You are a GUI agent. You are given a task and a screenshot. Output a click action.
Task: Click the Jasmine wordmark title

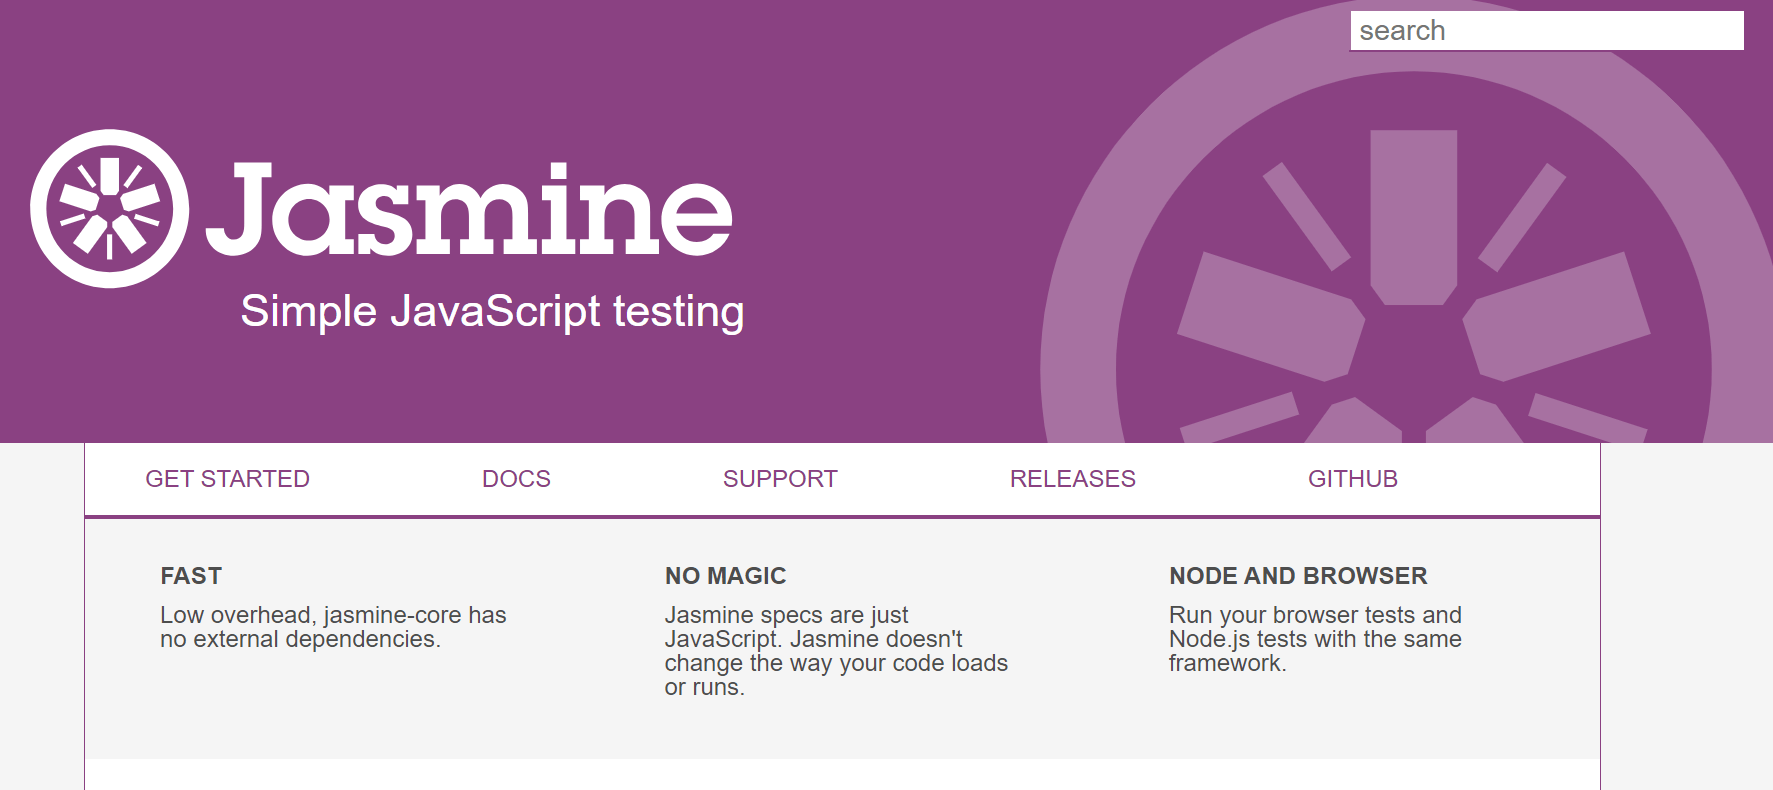pyautogui.click(x=469, y=208)
